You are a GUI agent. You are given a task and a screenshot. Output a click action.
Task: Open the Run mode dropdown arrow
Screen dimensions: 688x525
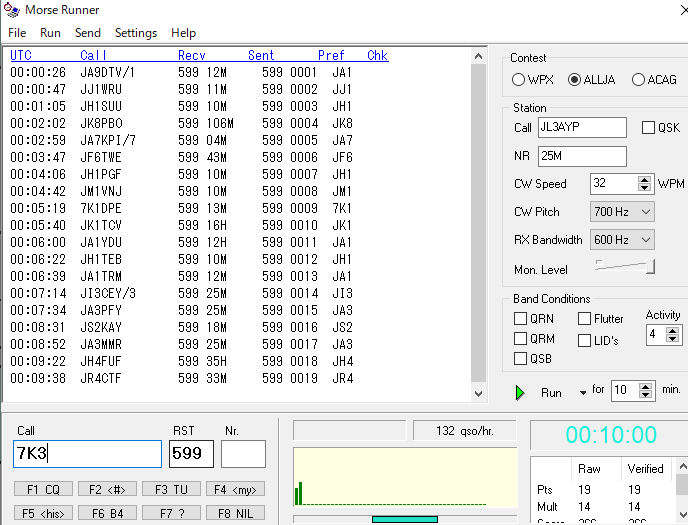click(583, 393)
